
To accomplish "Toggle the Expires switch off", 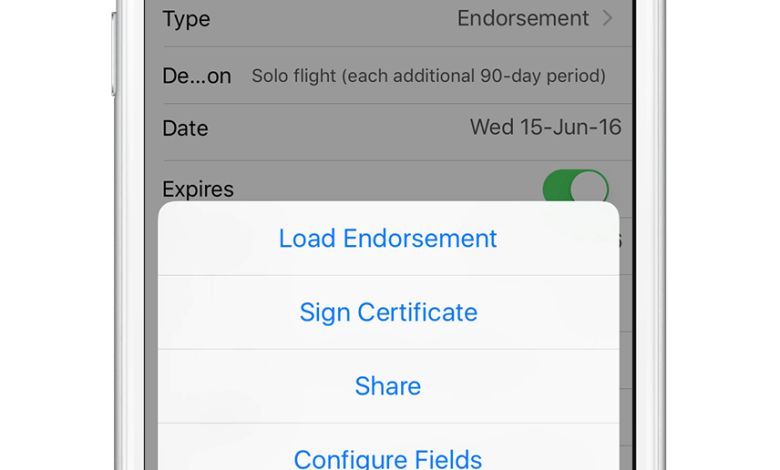I will click(x=576, y=188).
